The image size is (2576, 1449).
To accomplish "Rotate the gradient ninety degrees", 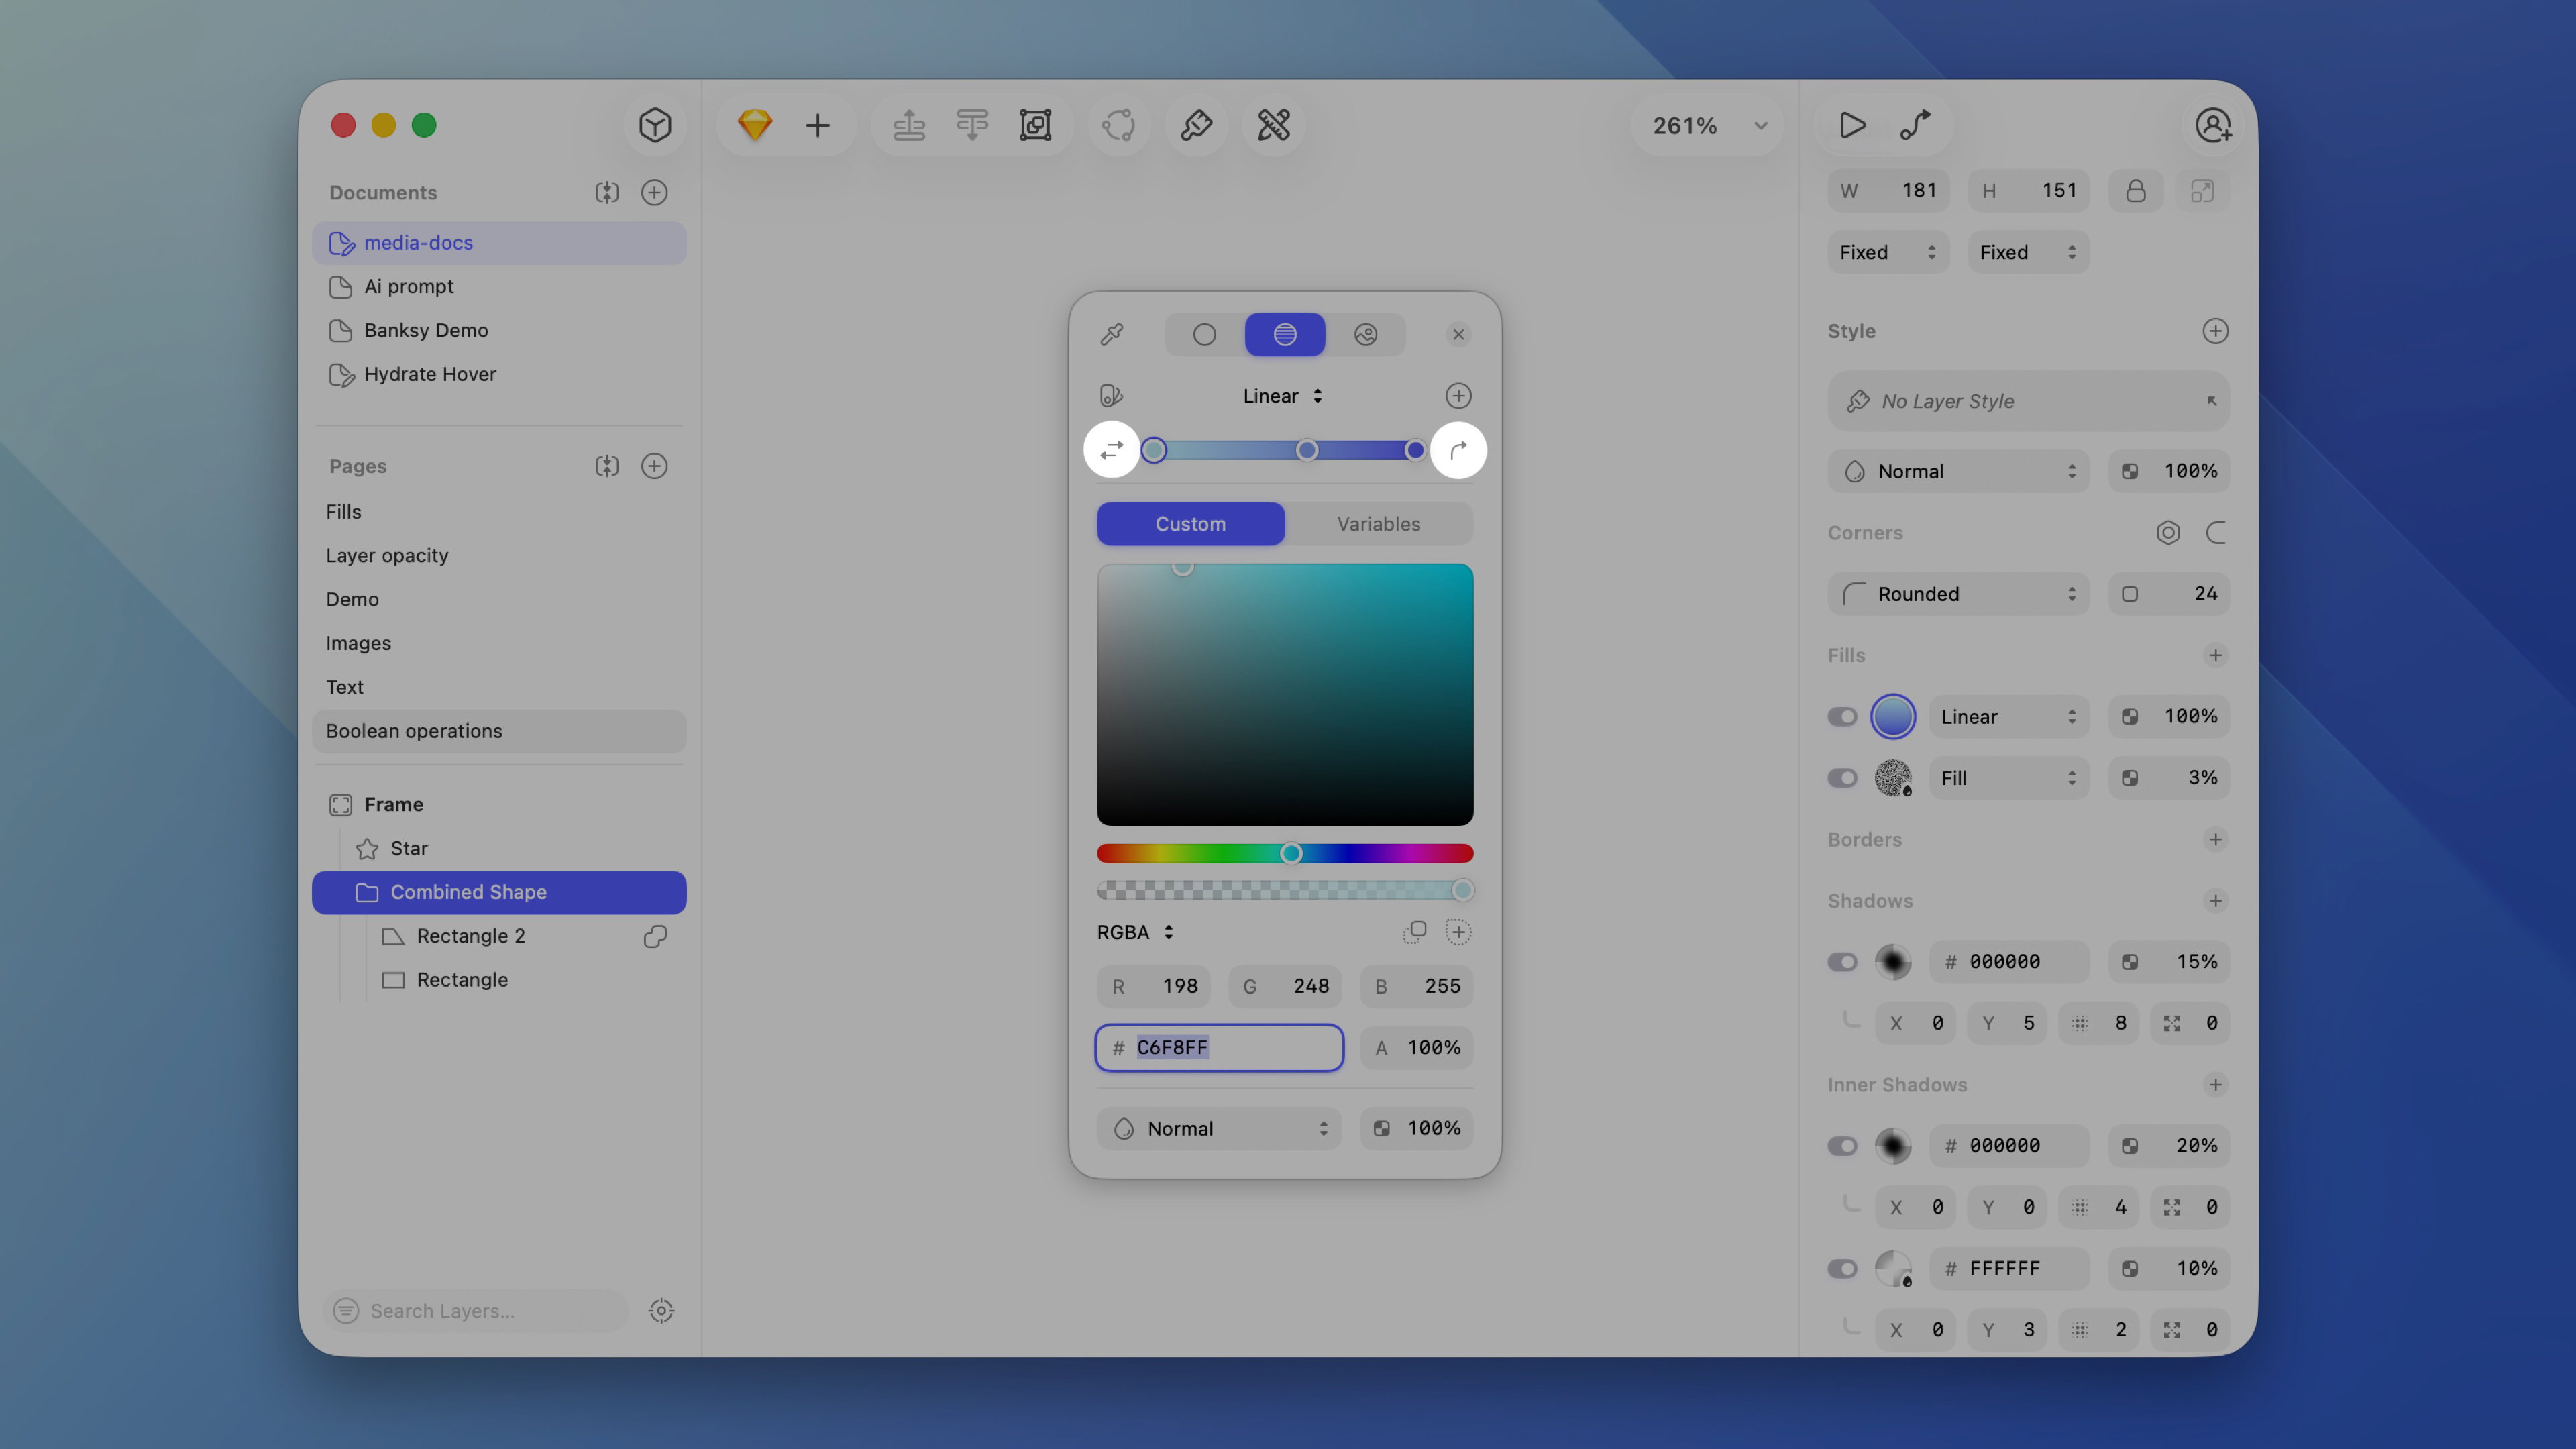I will pyautogui.click(x=1458, y=449).
